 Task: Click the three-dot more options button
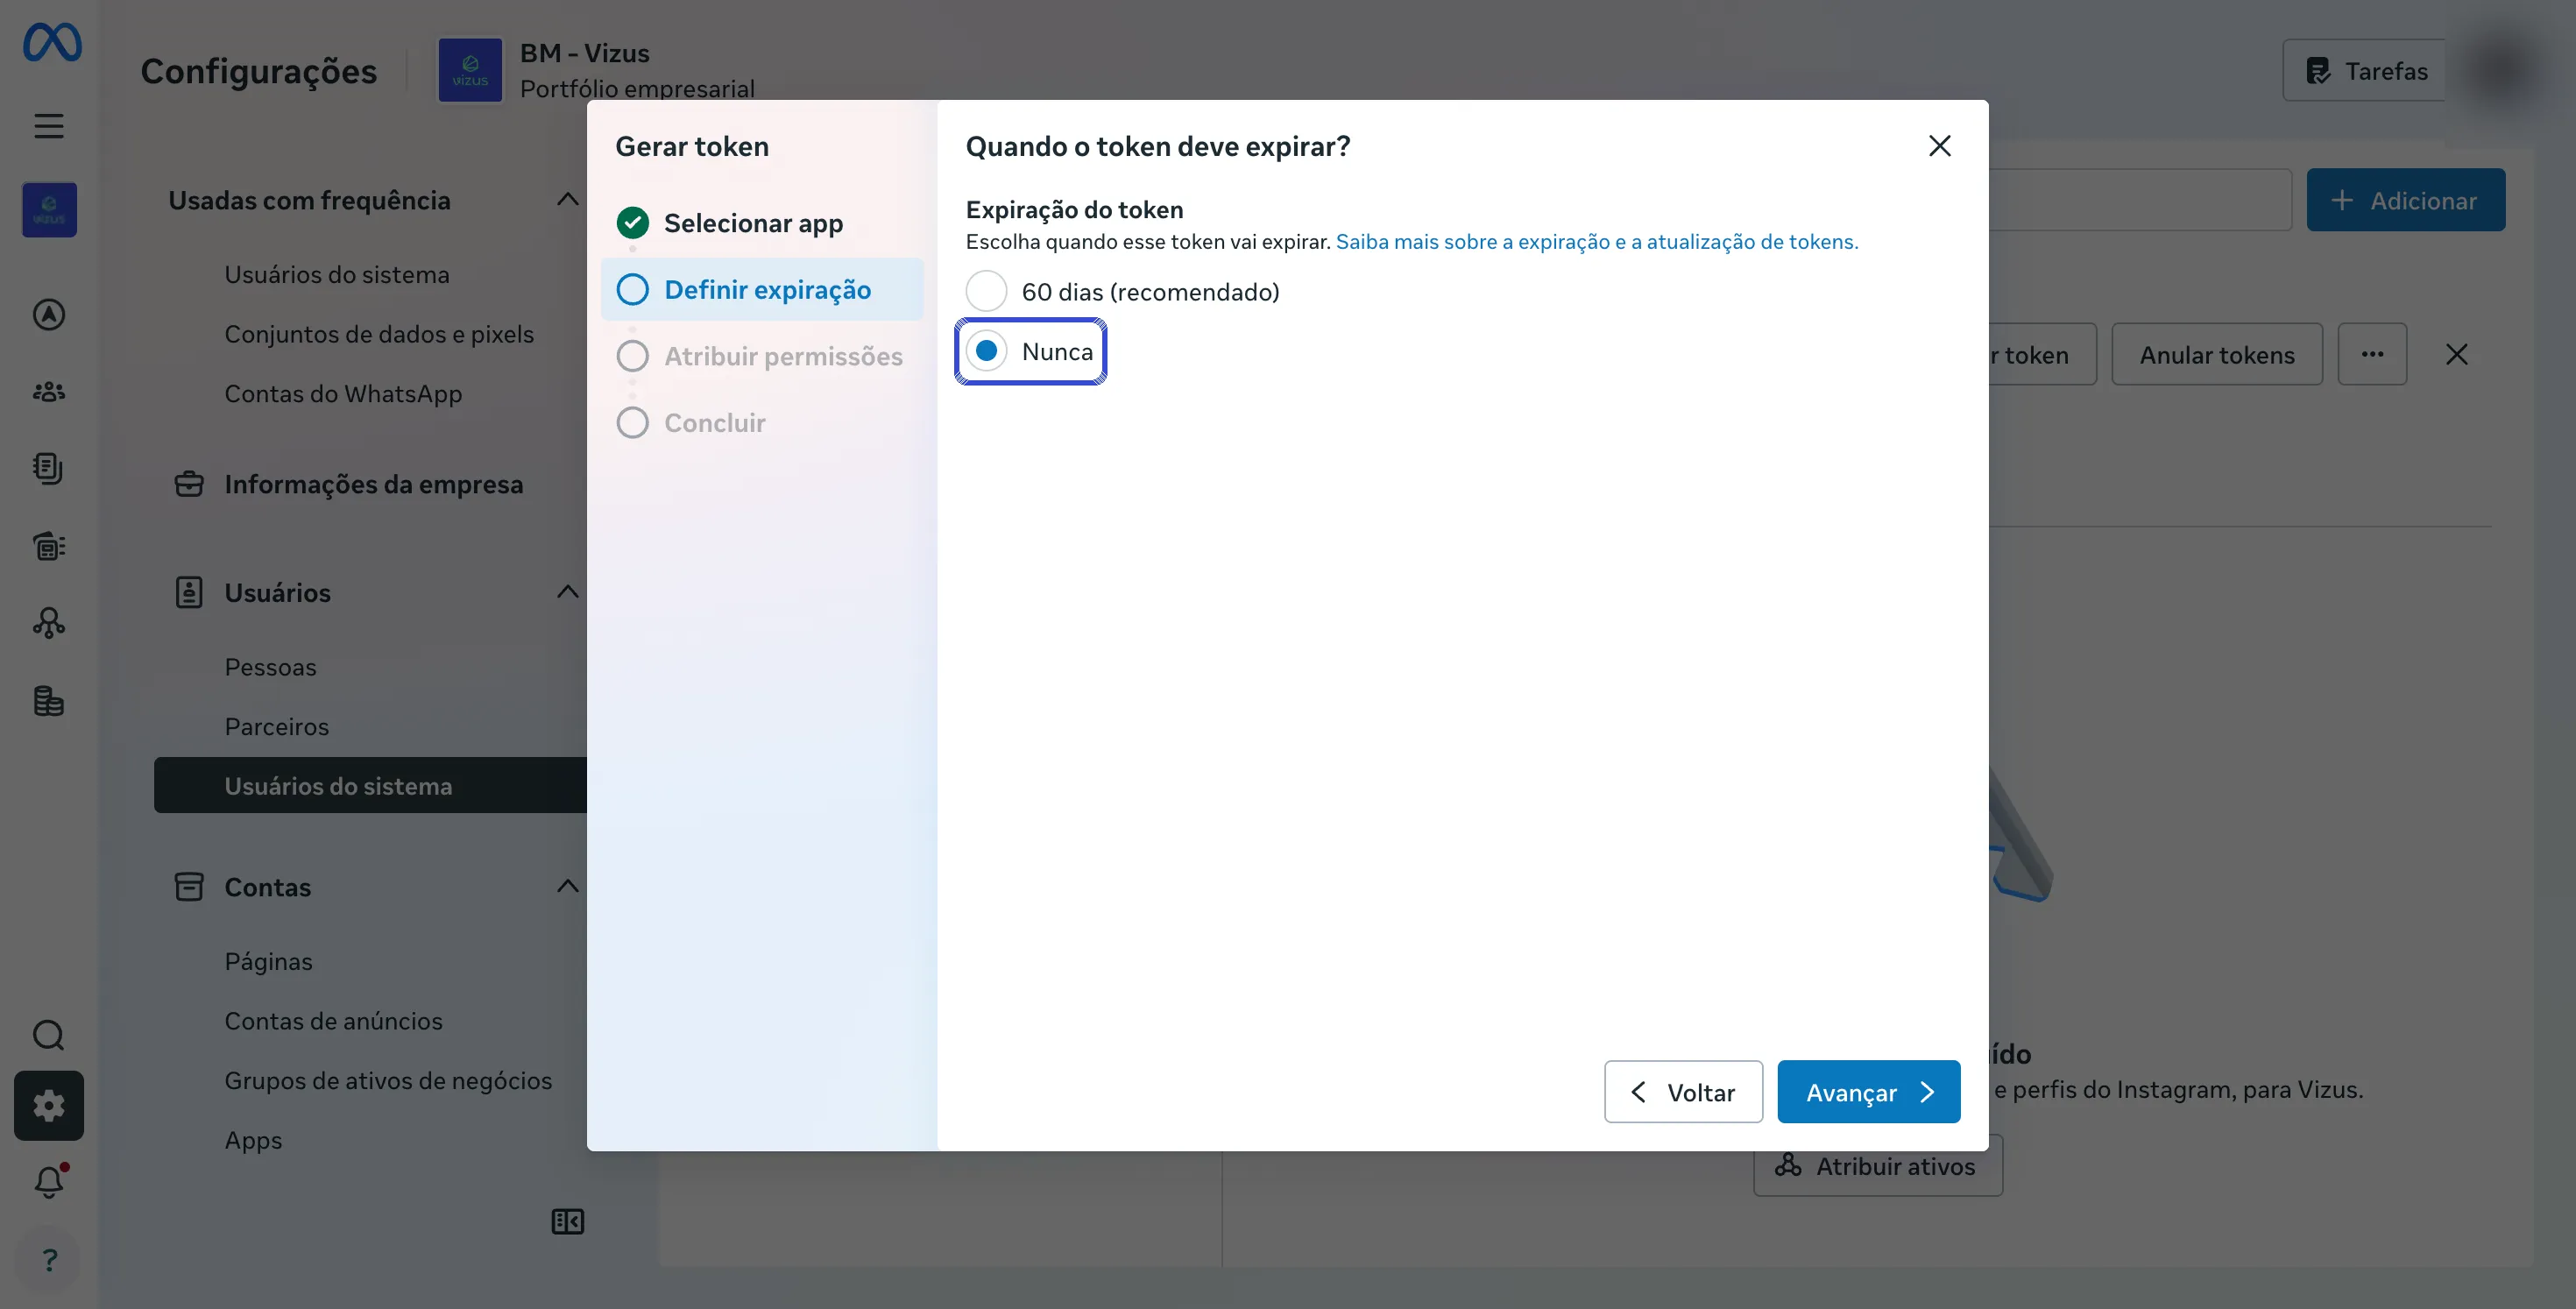pos(2372,354)
